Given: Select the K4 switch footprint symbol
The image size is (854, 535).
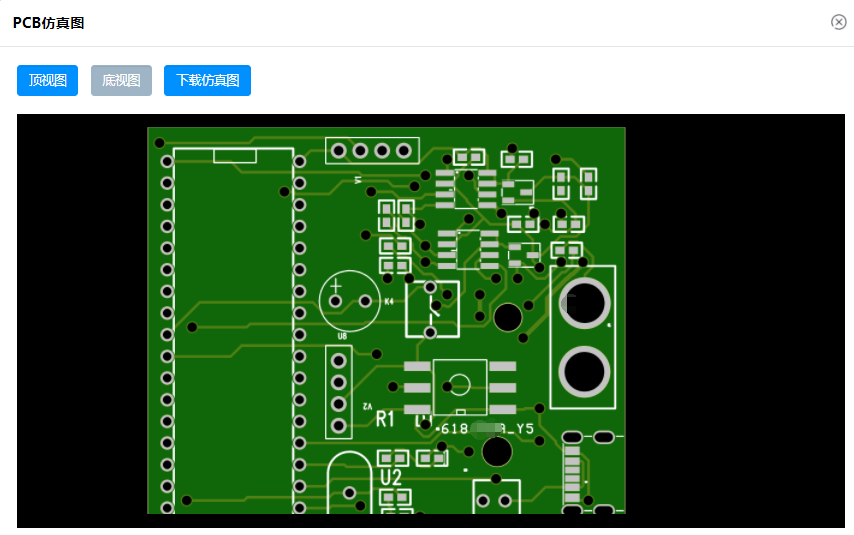Looking at the screenshot, I should click(x=432, y=309).
